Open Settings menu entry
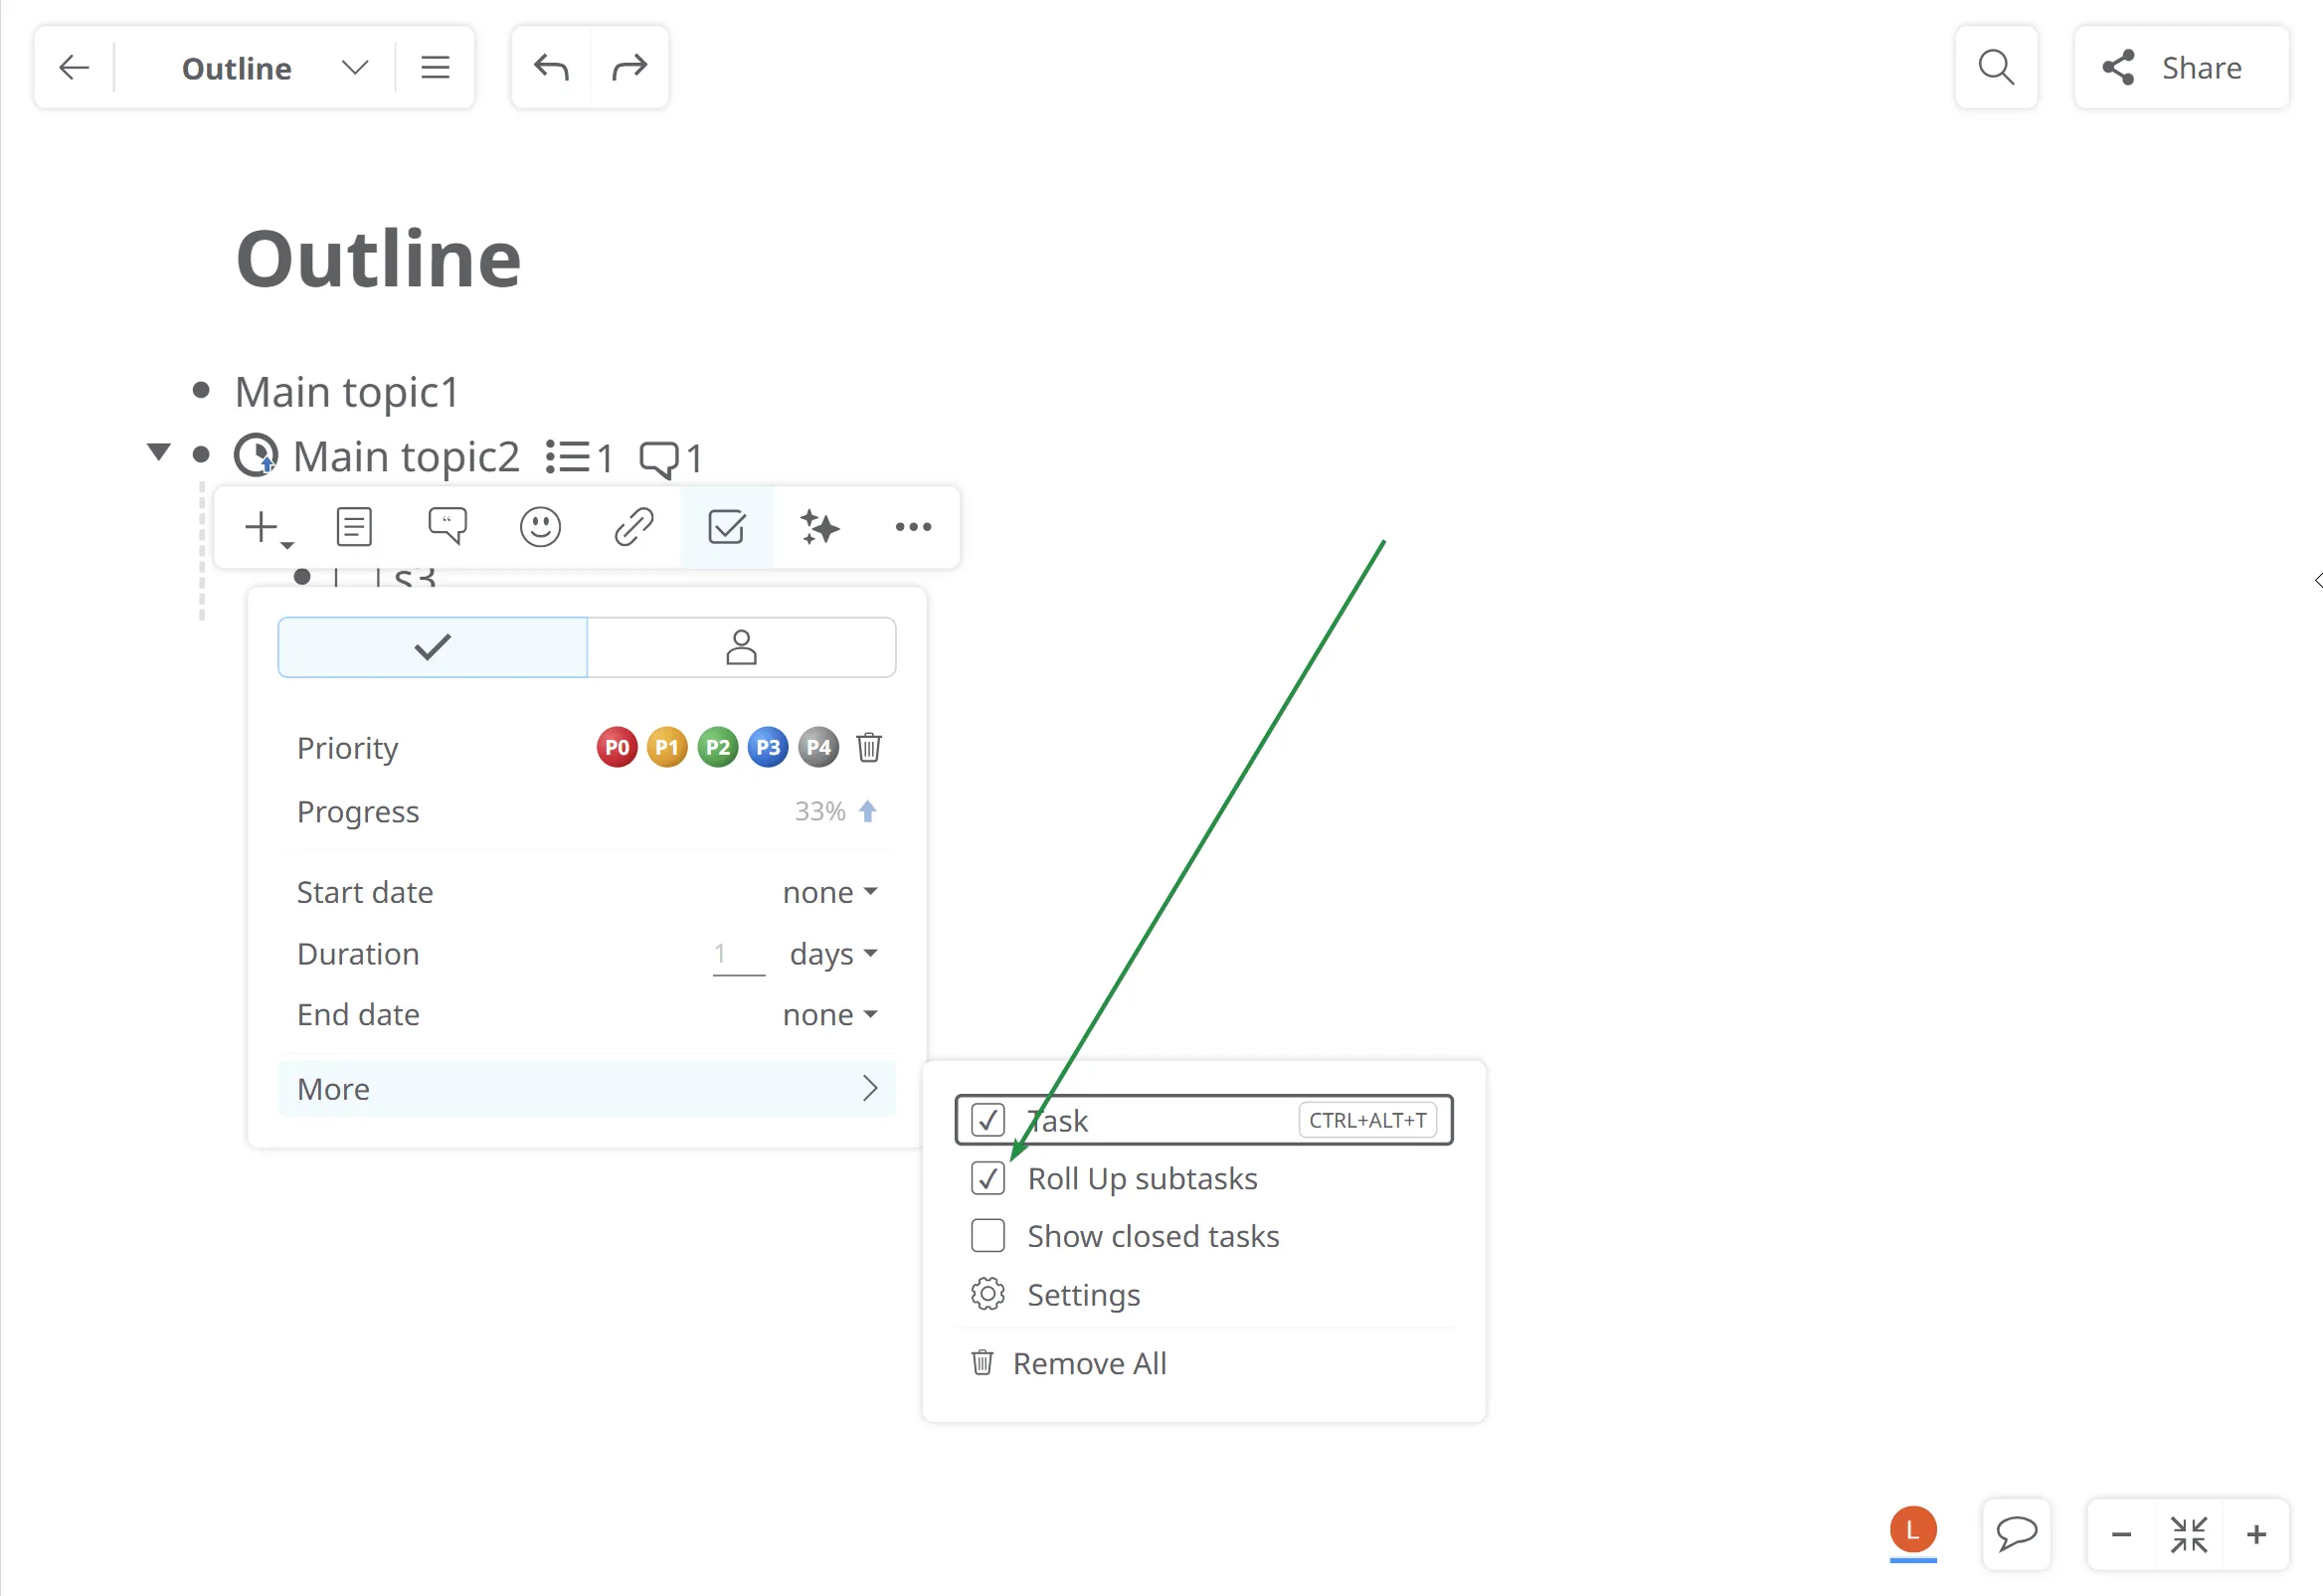 click(1083, 1295)
